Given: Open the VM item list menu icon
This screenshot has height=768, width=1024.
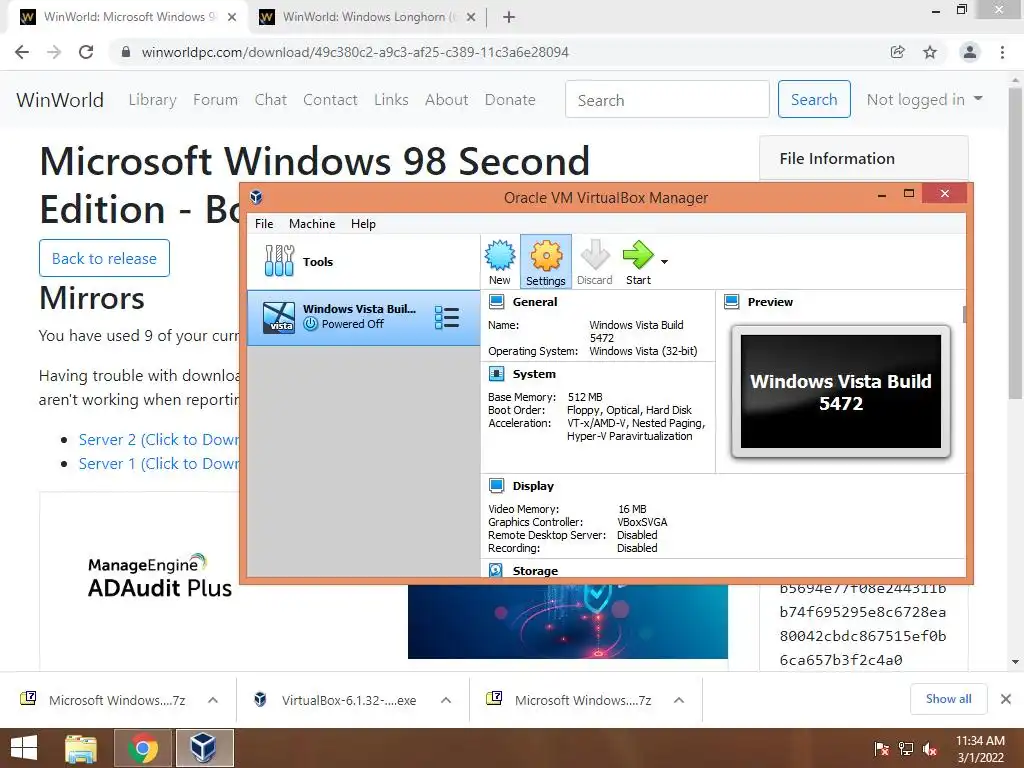Looking at the screenshot, I should coord(447,317).
